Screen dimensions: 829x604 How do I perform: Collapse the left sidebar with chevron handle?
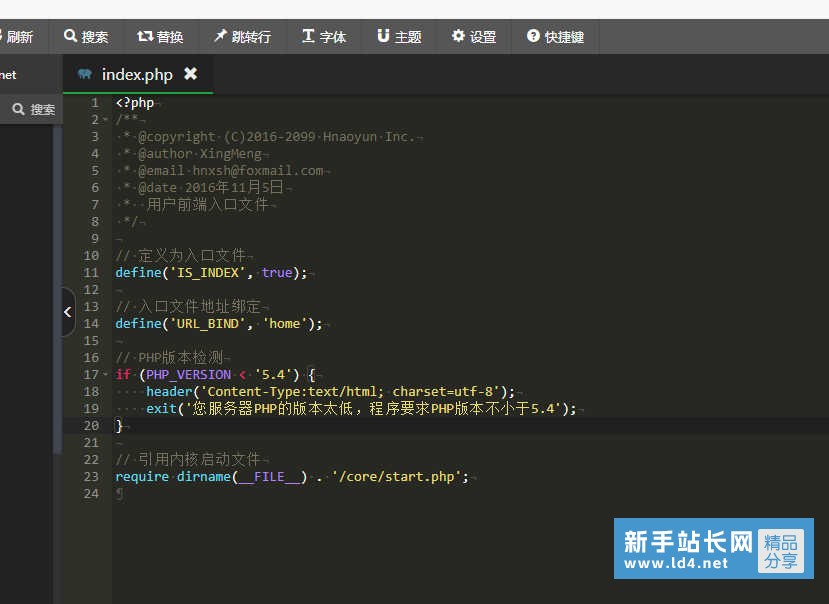[x=67, y=312]
